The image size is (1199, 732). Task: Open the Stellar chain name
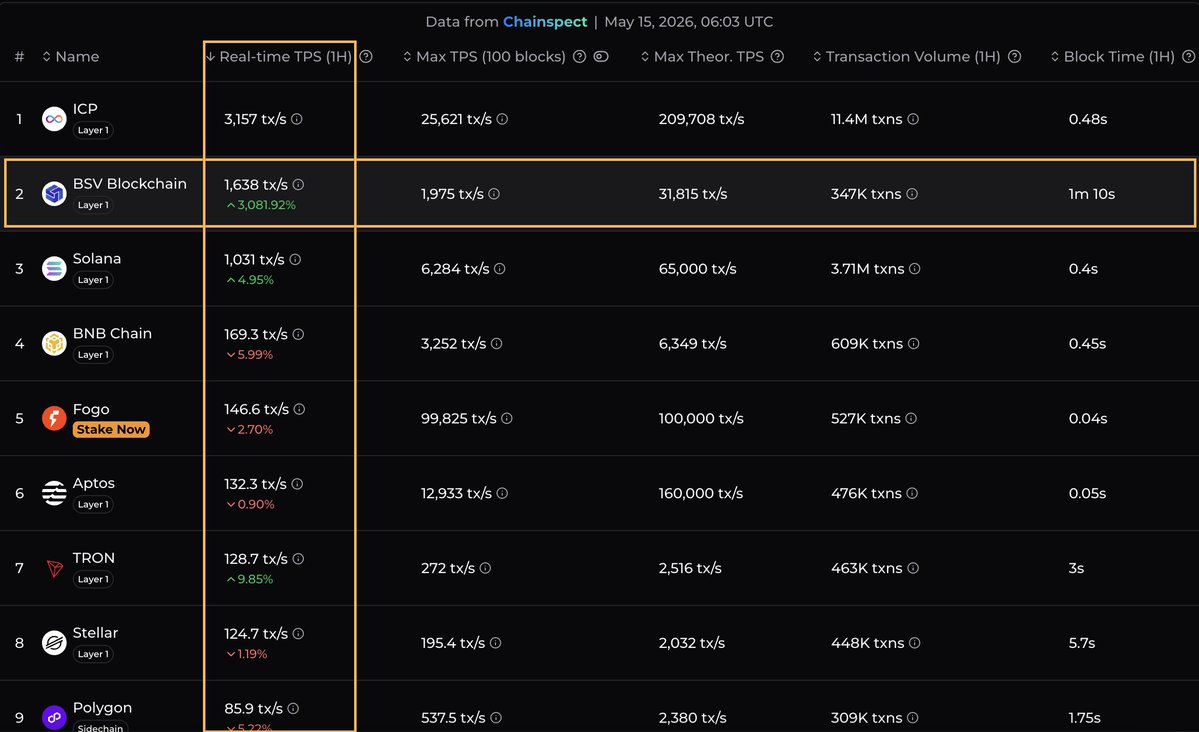(96, 633)
